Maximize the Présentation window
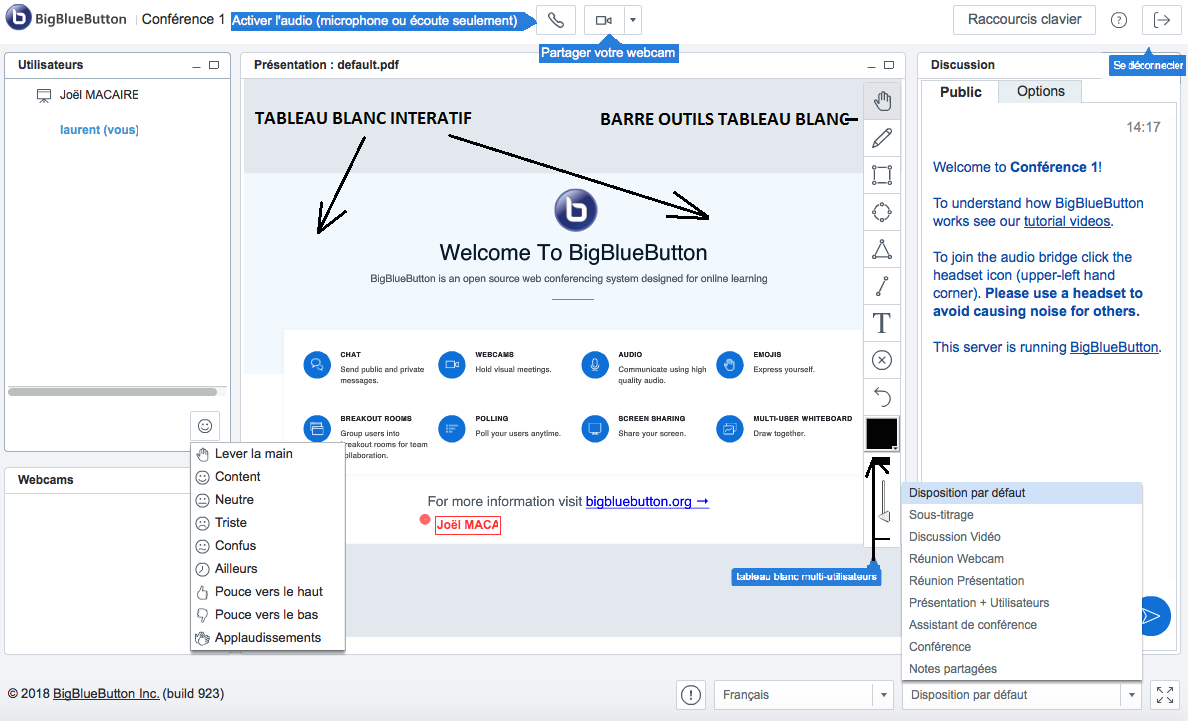The image size is (1188, 721). [889, 65]
